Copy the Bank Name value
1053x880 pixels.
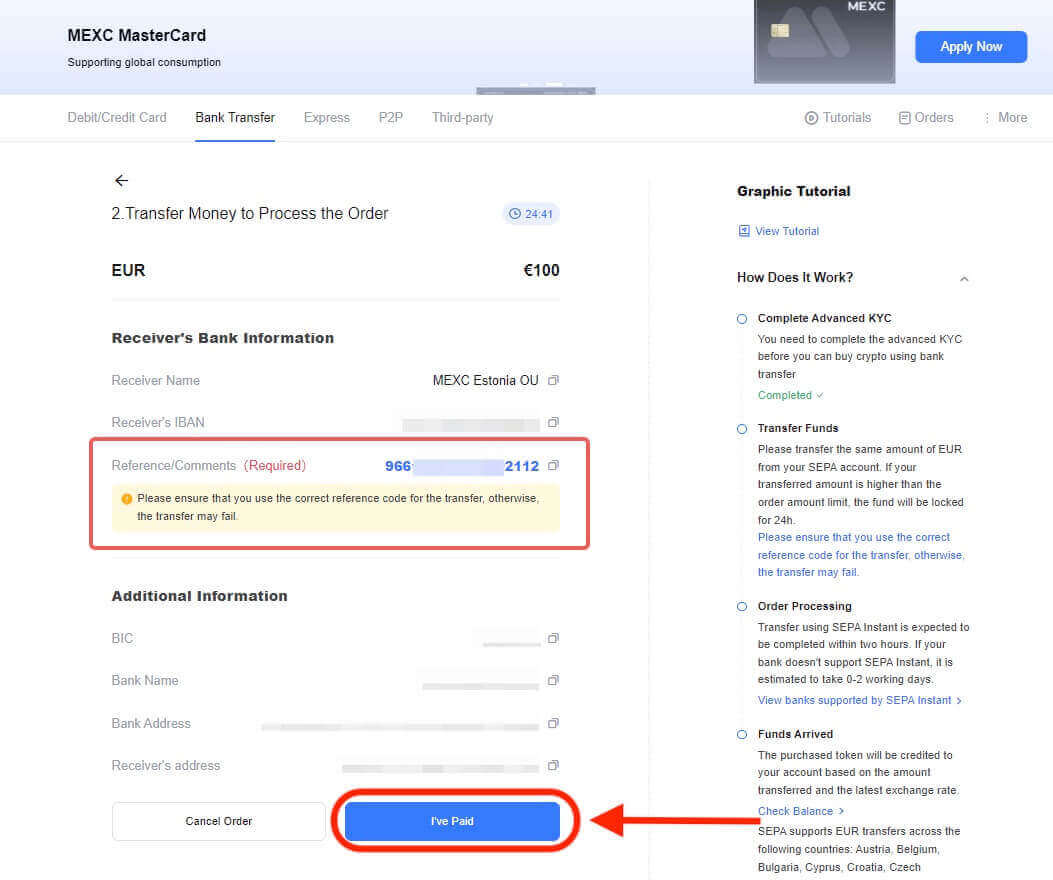click(553, 680)
